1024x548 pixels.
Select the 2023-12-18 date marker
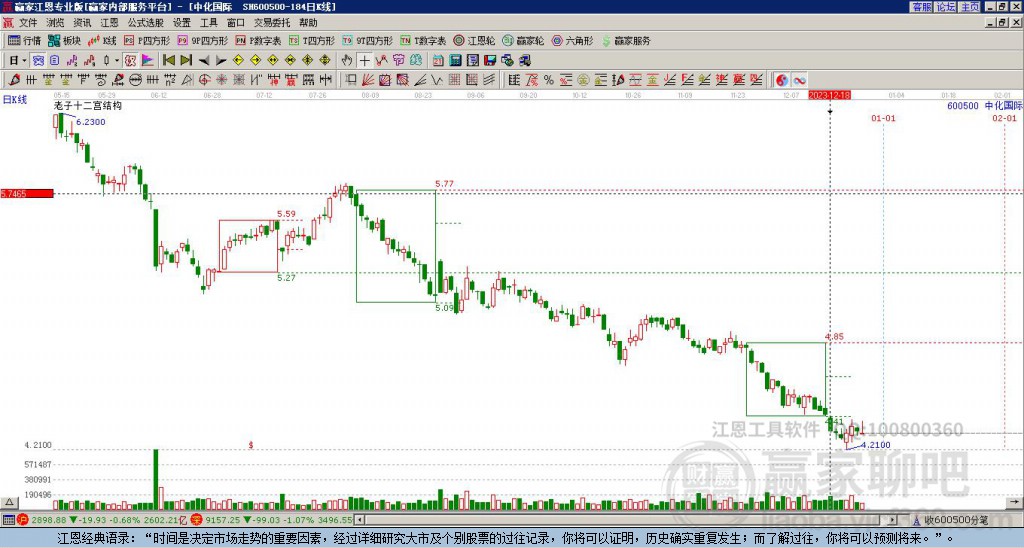(x=829, y=95)
